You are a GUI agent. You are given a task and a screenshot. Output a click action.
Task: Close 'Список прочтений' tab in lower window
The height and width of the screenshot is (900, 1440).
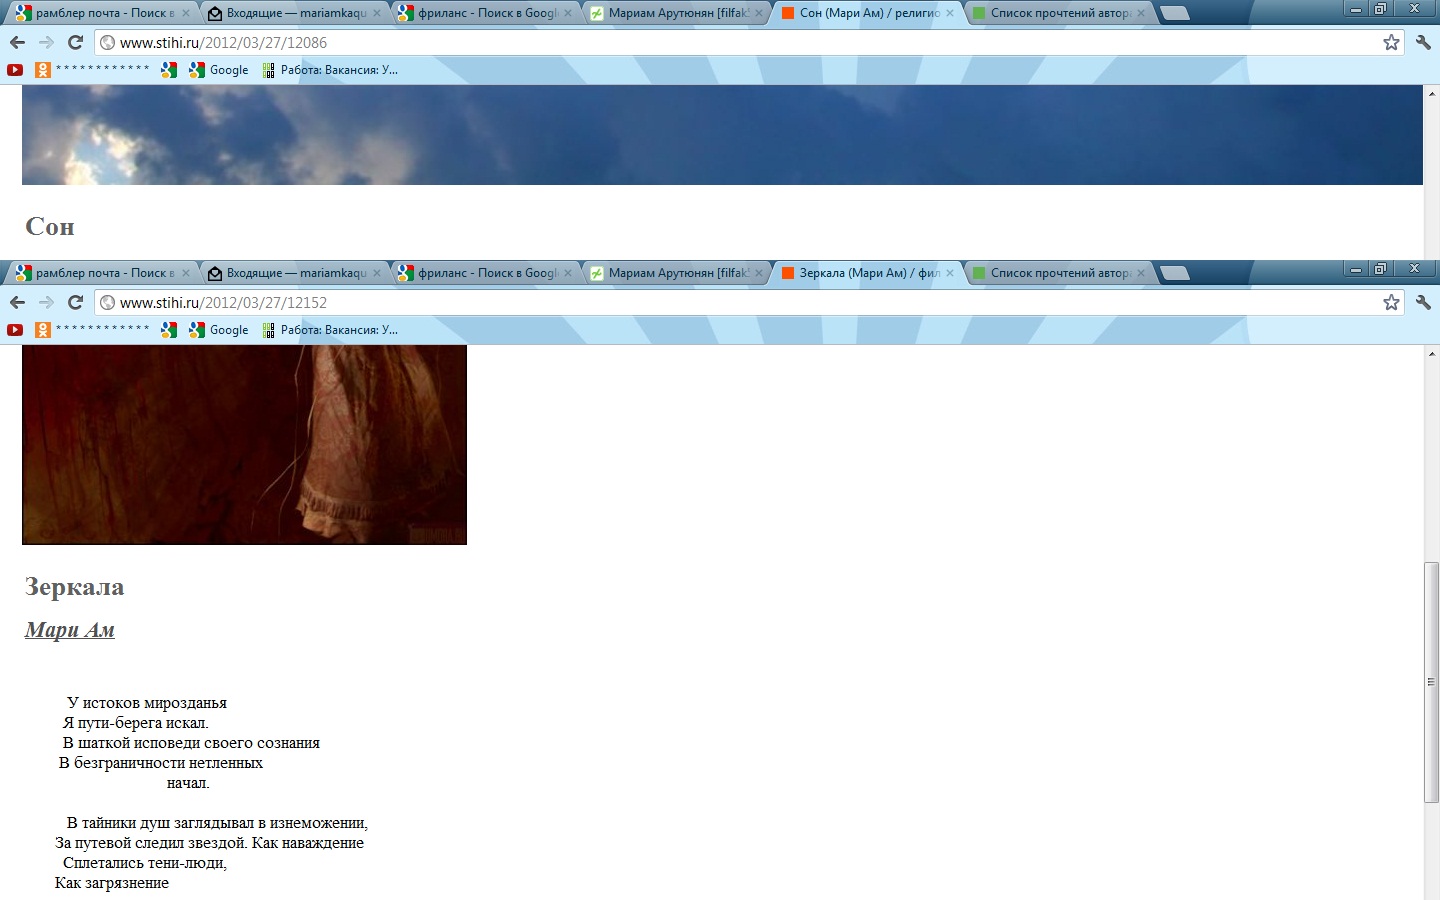pos(1141,273)
